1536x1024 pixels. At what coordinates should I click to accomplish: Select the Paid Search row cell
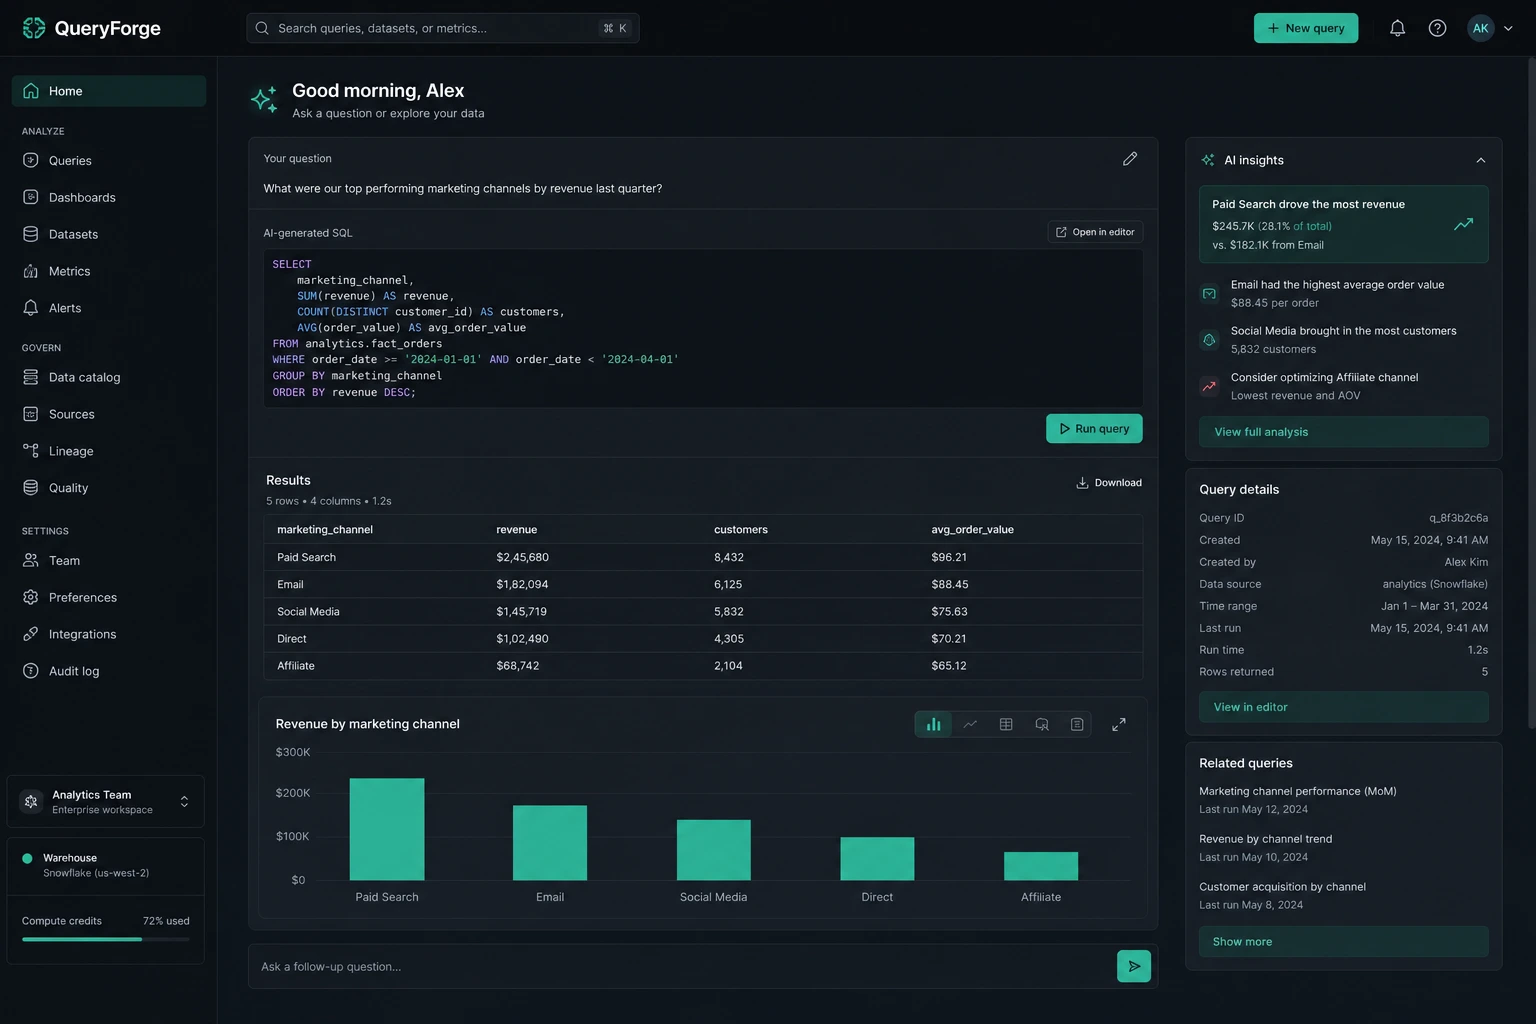pos(306,557)
